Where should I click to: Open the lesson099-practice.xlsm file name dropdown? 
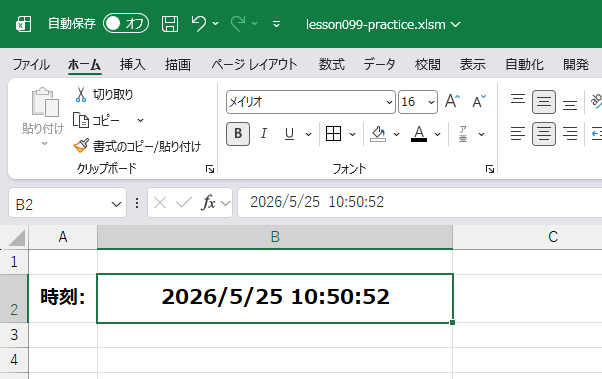click(x=456, y=25)
